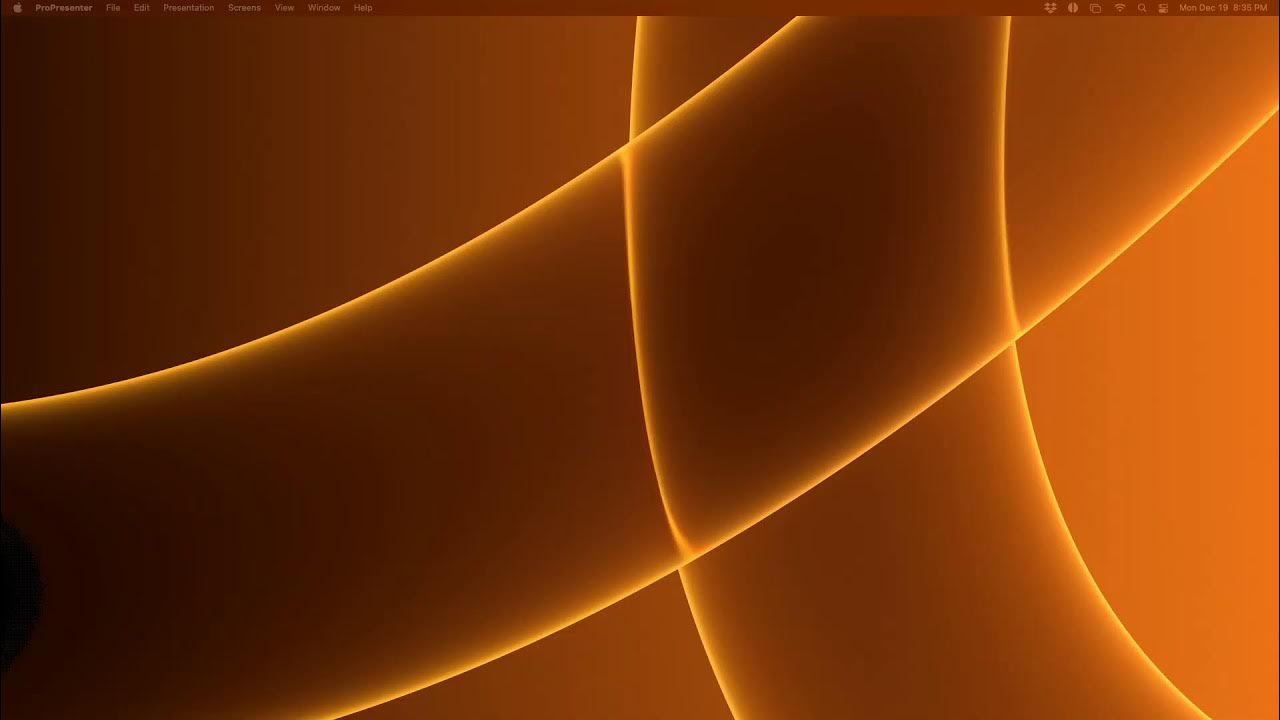Open the View menu
Image resolution: width=1280 pixels, height=720 pixels.
[x=284, y=8]
